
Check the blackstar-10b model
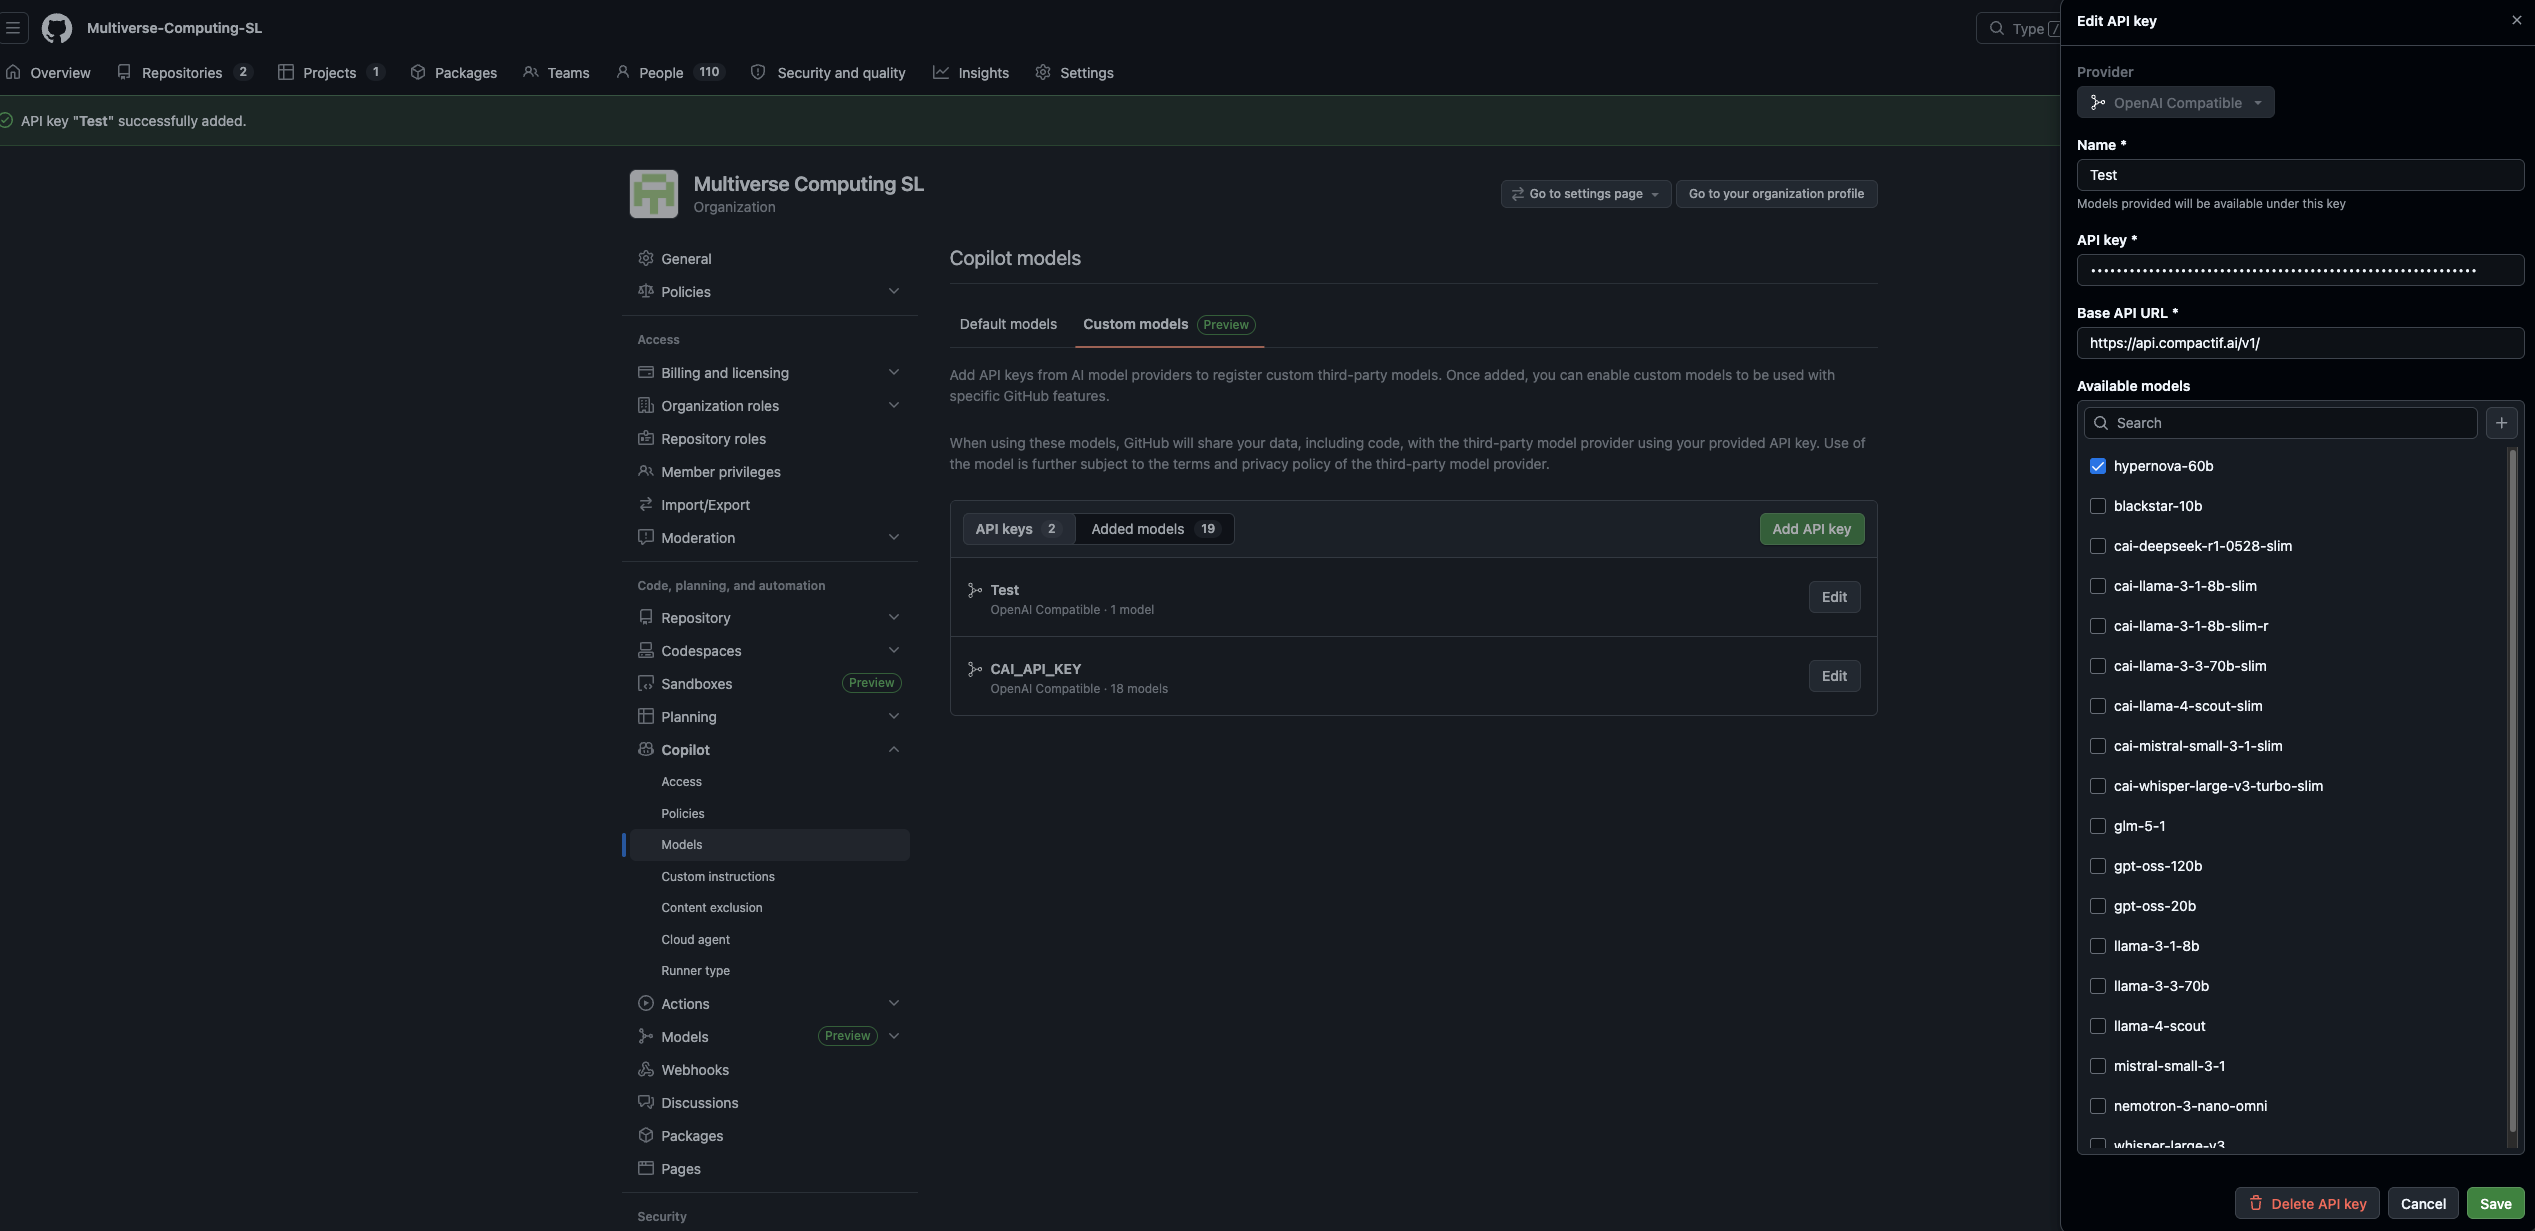pos(2098,506)
